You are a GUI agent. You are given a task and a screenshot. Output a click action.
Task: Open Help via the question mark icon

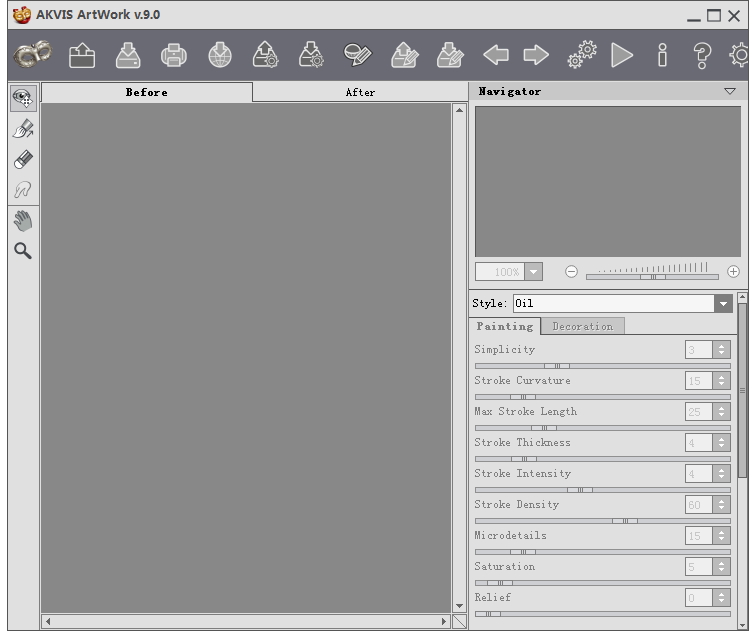tap(702, 55)
